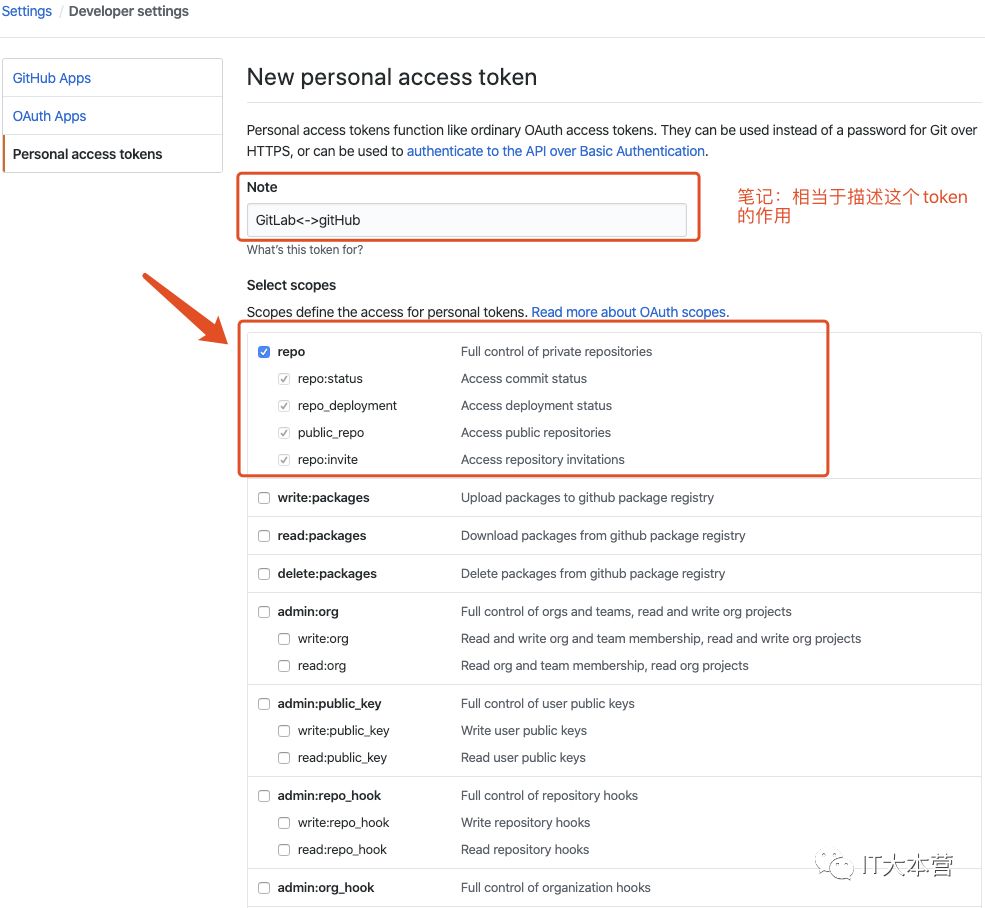Screen dimensions: 985x908
Task: Enable admin:public_key scope checkbox
Action: click(x=264, y=704)
